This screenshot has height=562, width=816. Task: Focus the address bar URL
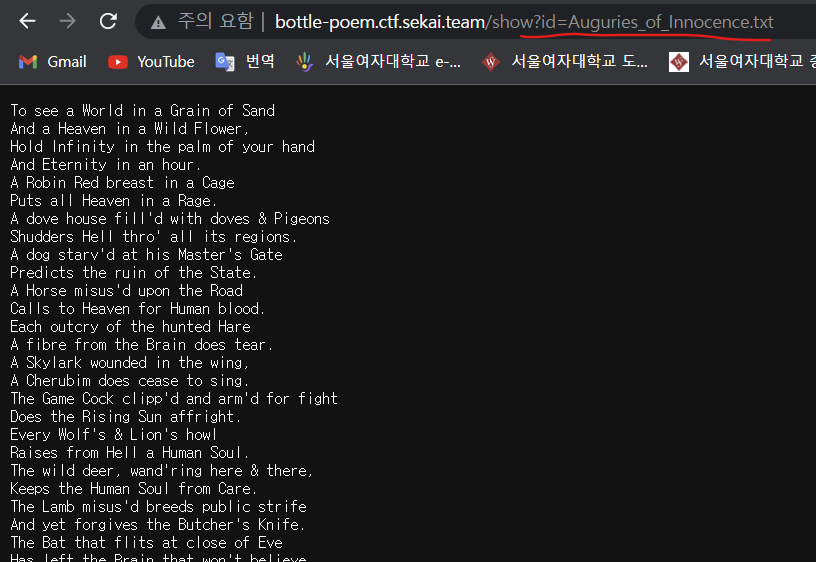point(524,22)
